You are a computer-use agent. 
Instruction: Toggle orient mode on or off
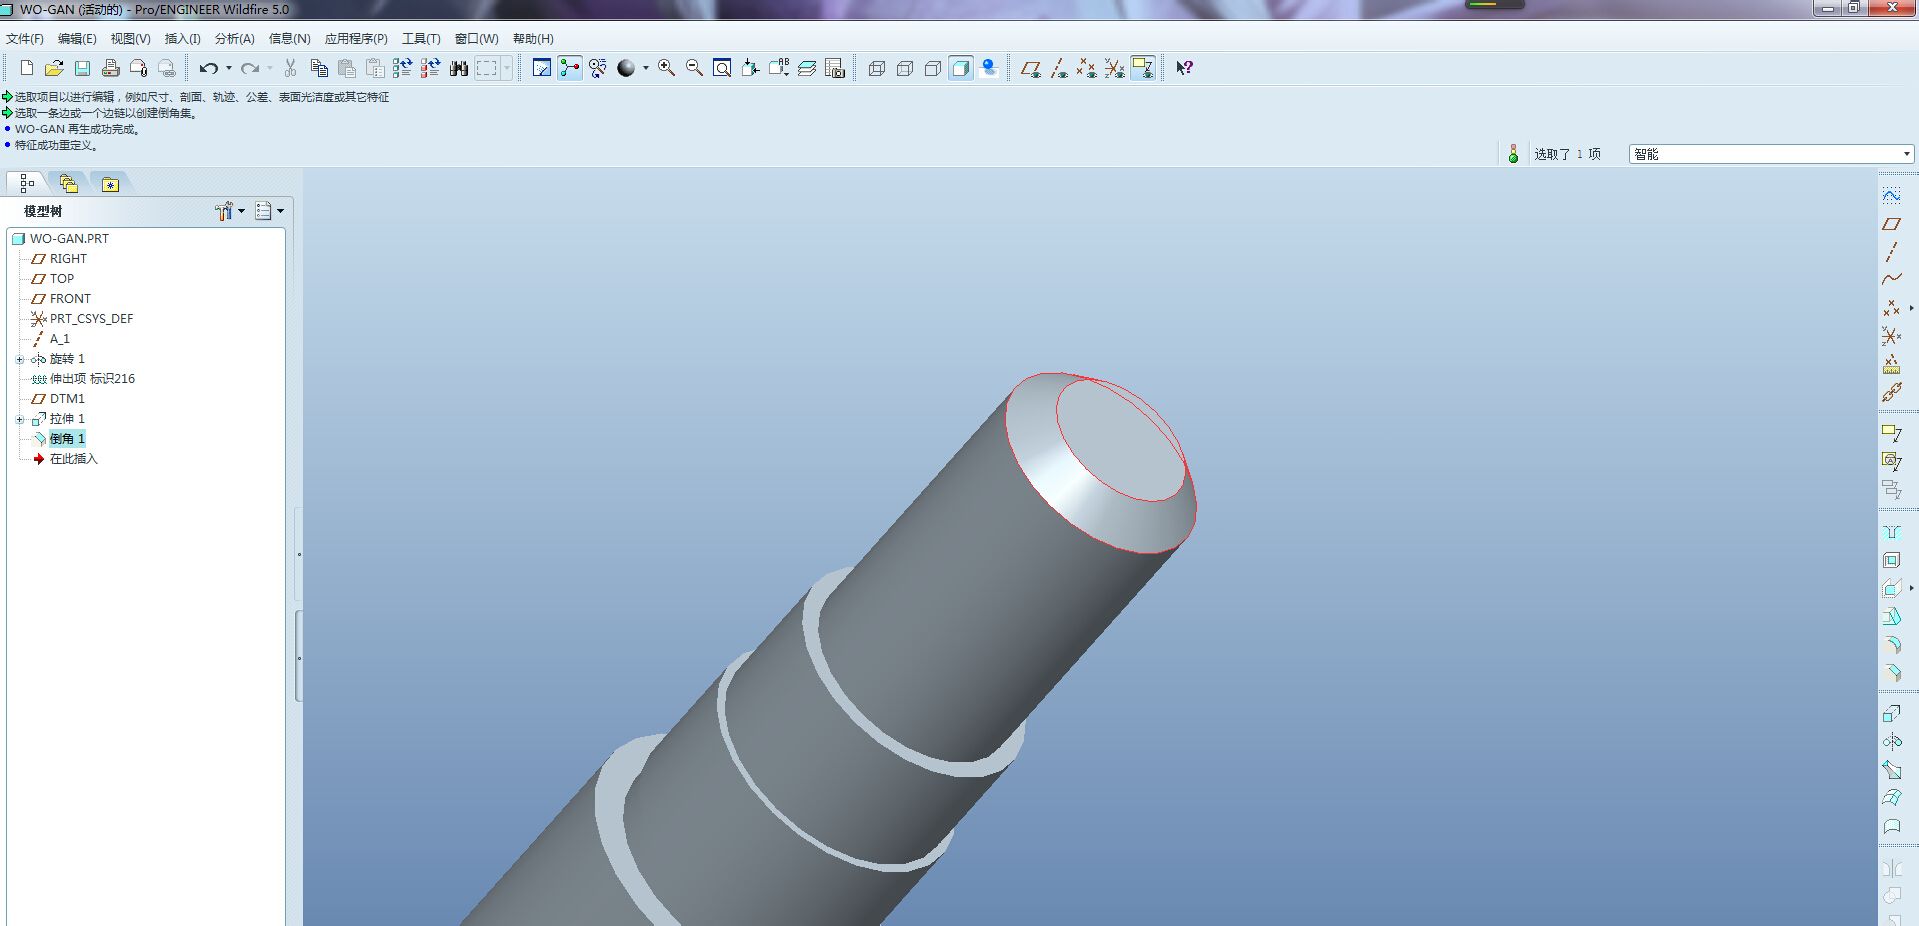(x=597, y=68)
